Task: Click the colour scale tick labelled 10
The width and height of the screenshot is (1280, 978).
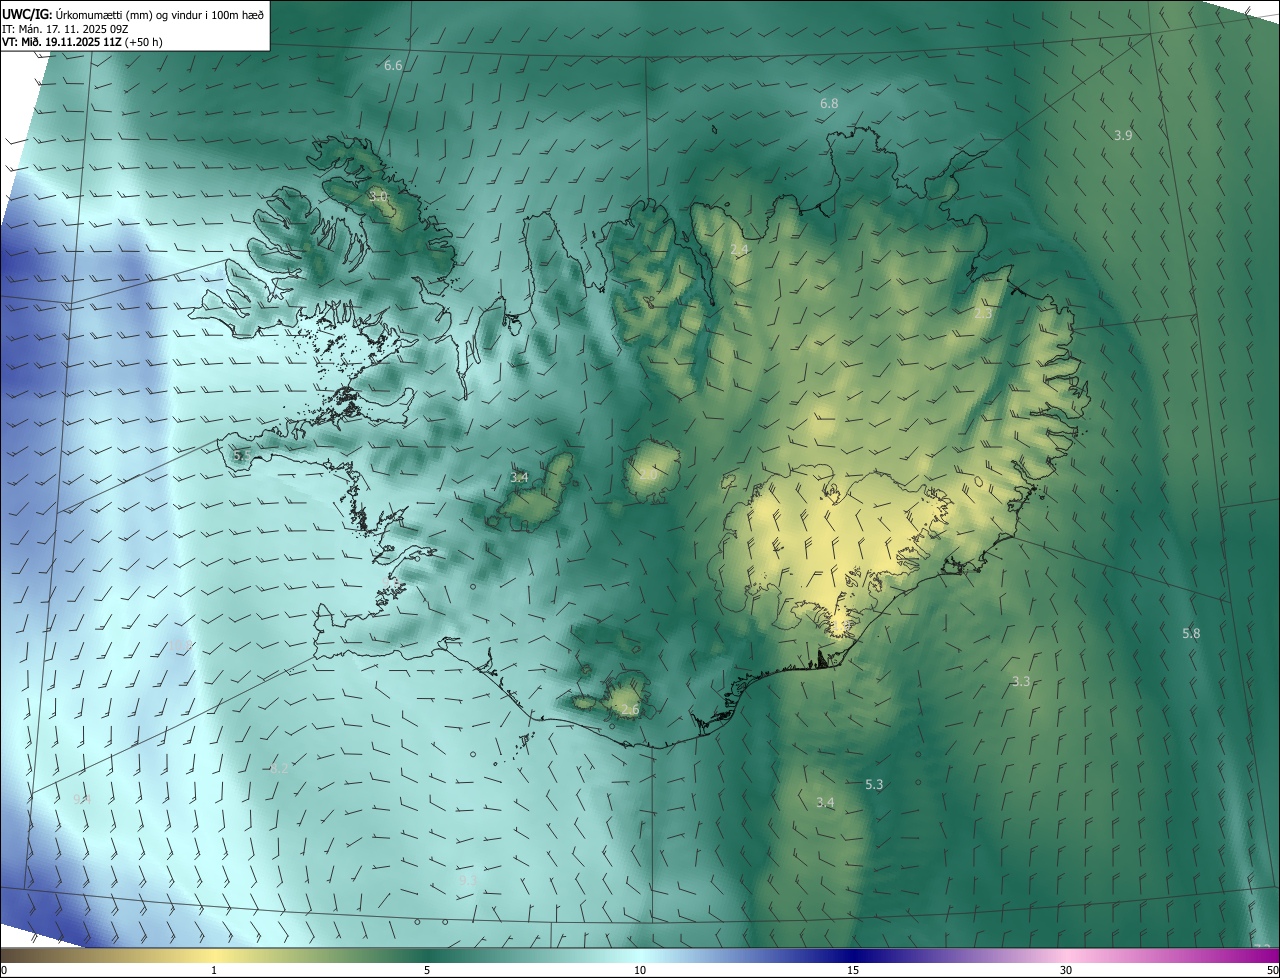Action: 640,970
